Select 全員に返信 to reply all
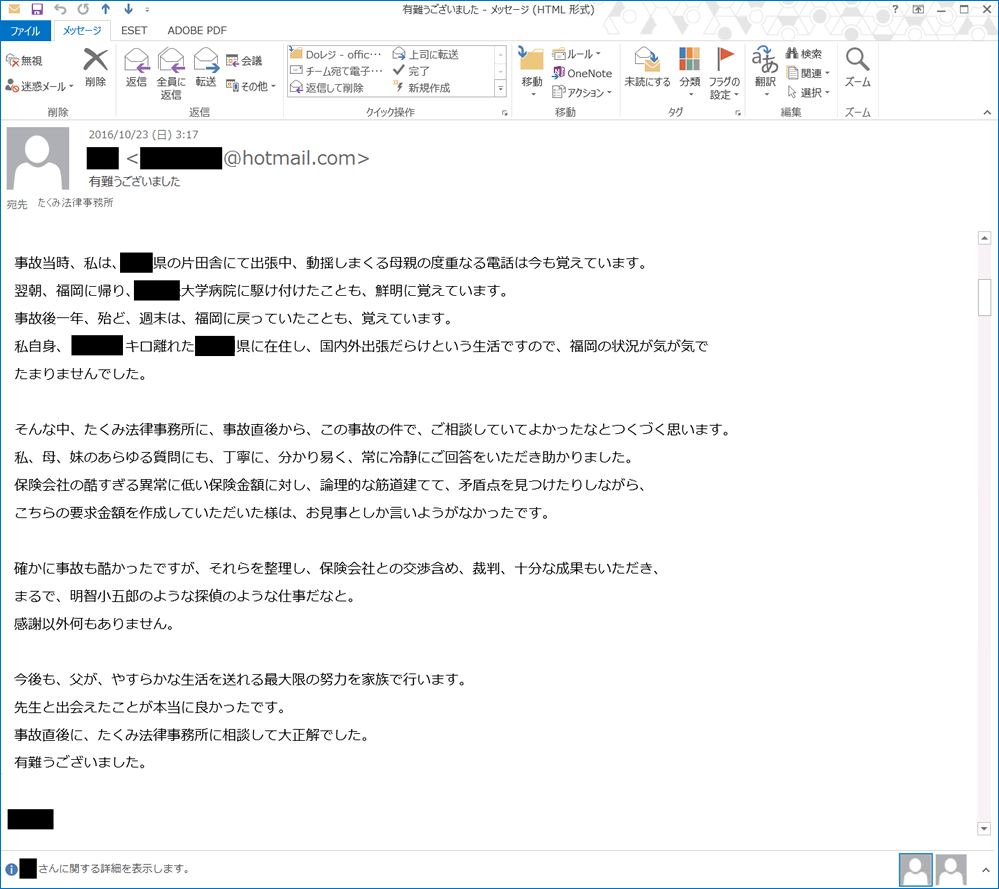 click(170, 70)
